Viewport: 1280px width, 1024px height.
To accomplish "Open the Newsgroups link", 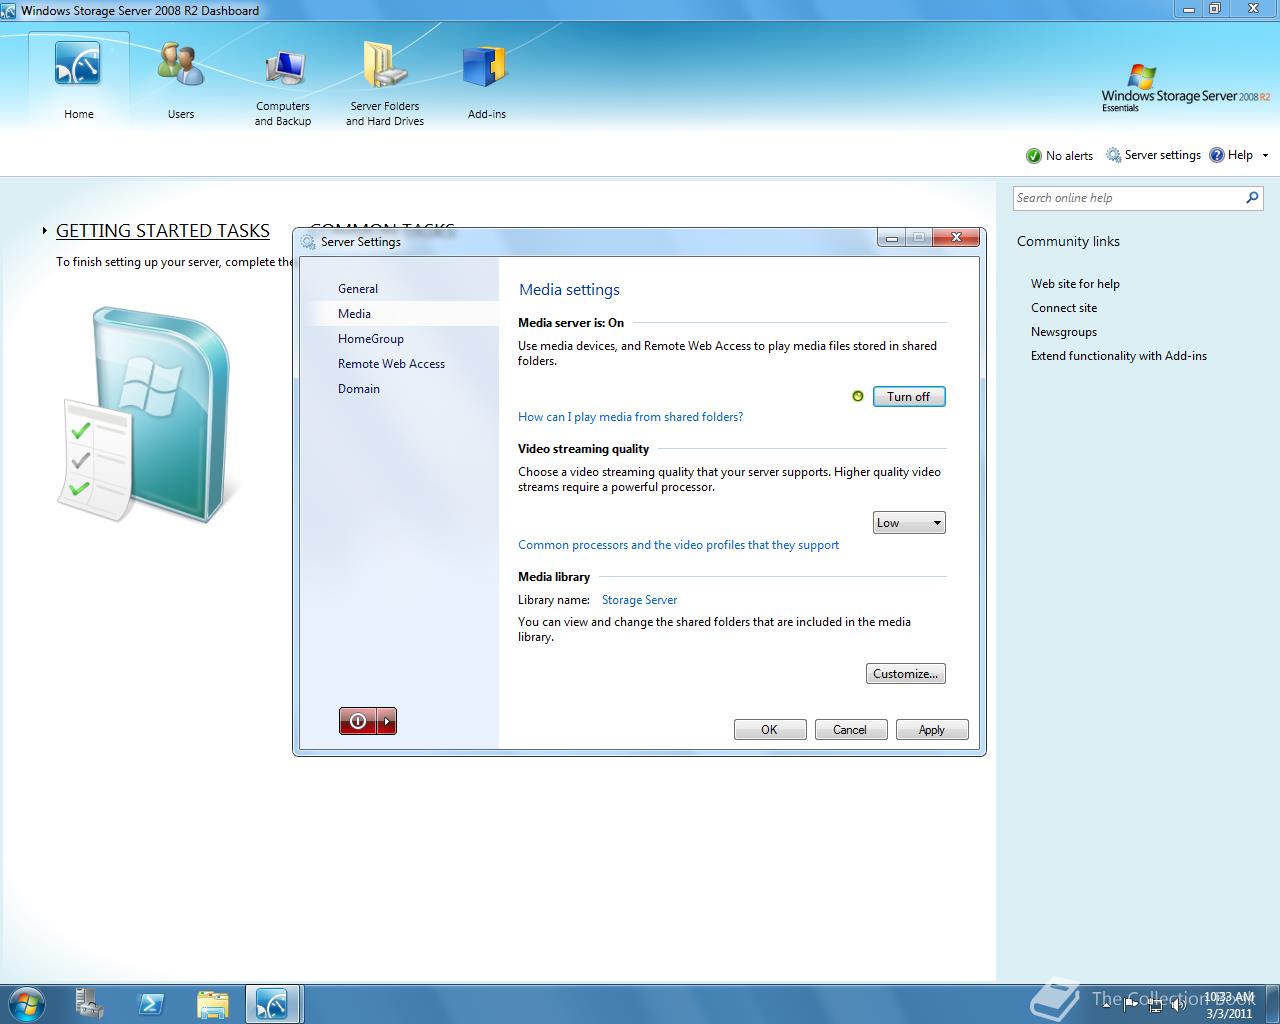I will click(x=1064, y=332).
